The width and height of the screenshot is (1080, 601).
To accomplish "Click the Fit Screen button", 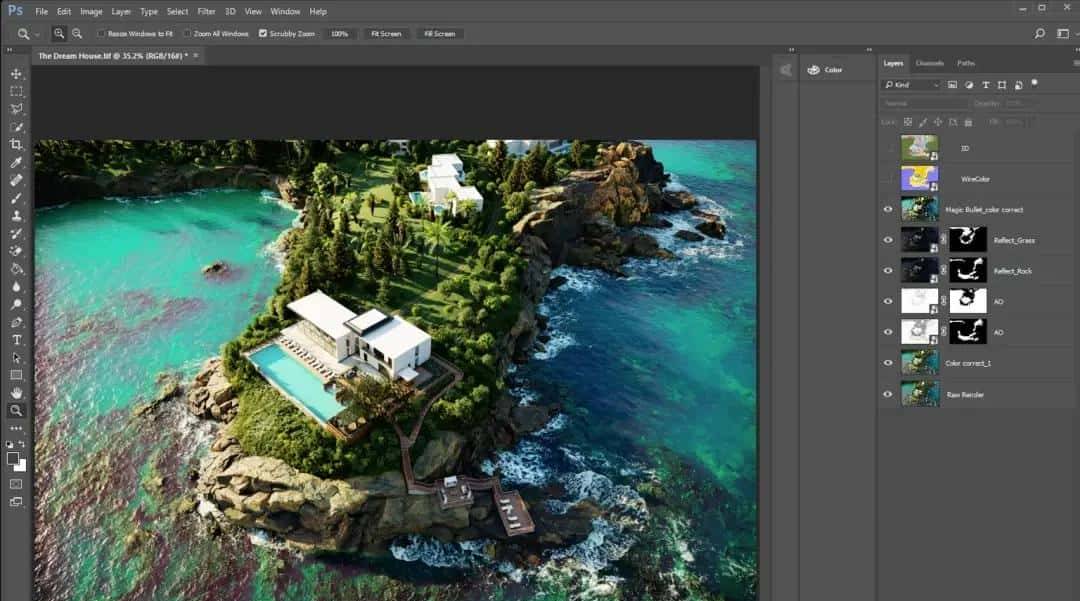I will [386, 33].
